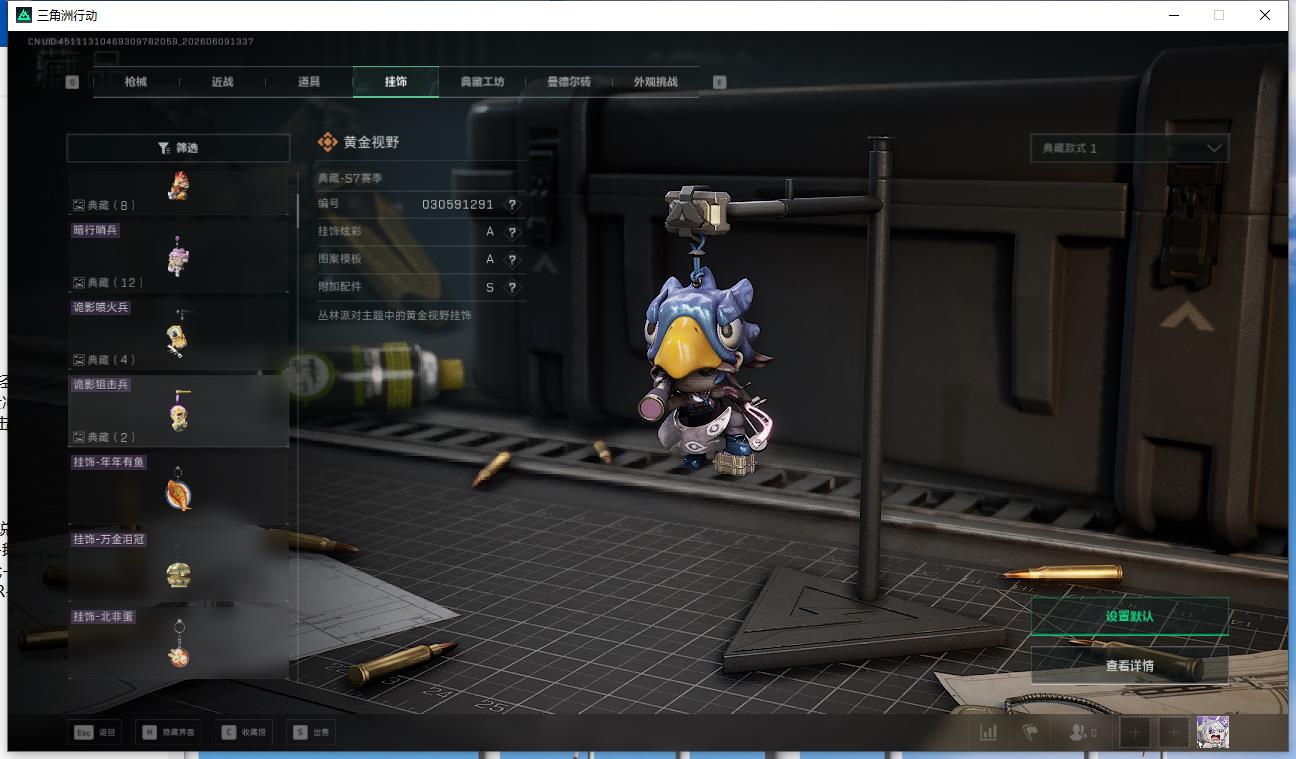Screen dimensions: 1296x759
Task: Click the Esc 返回 back button
Action: pos(95,732)
